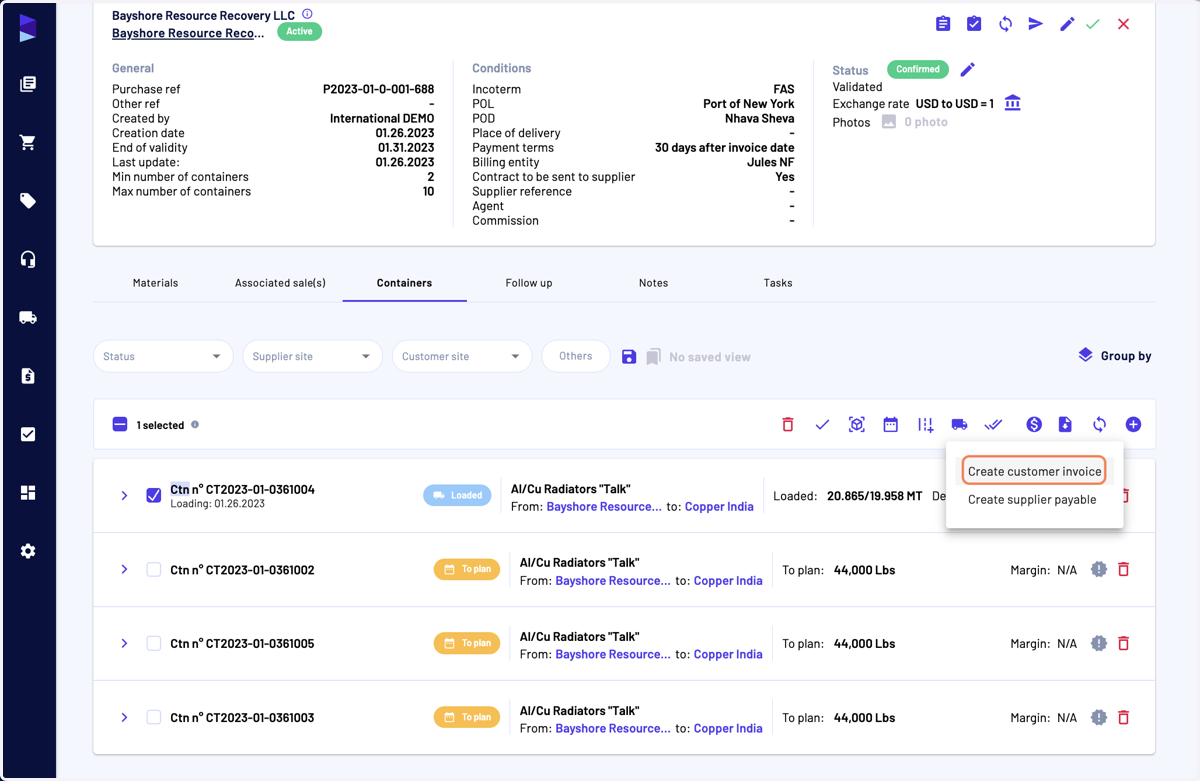This screenshot has width=1200, height=781.
Task: Check container CT2023-01-0361003 checkbox
Action: tap(154, 717)
